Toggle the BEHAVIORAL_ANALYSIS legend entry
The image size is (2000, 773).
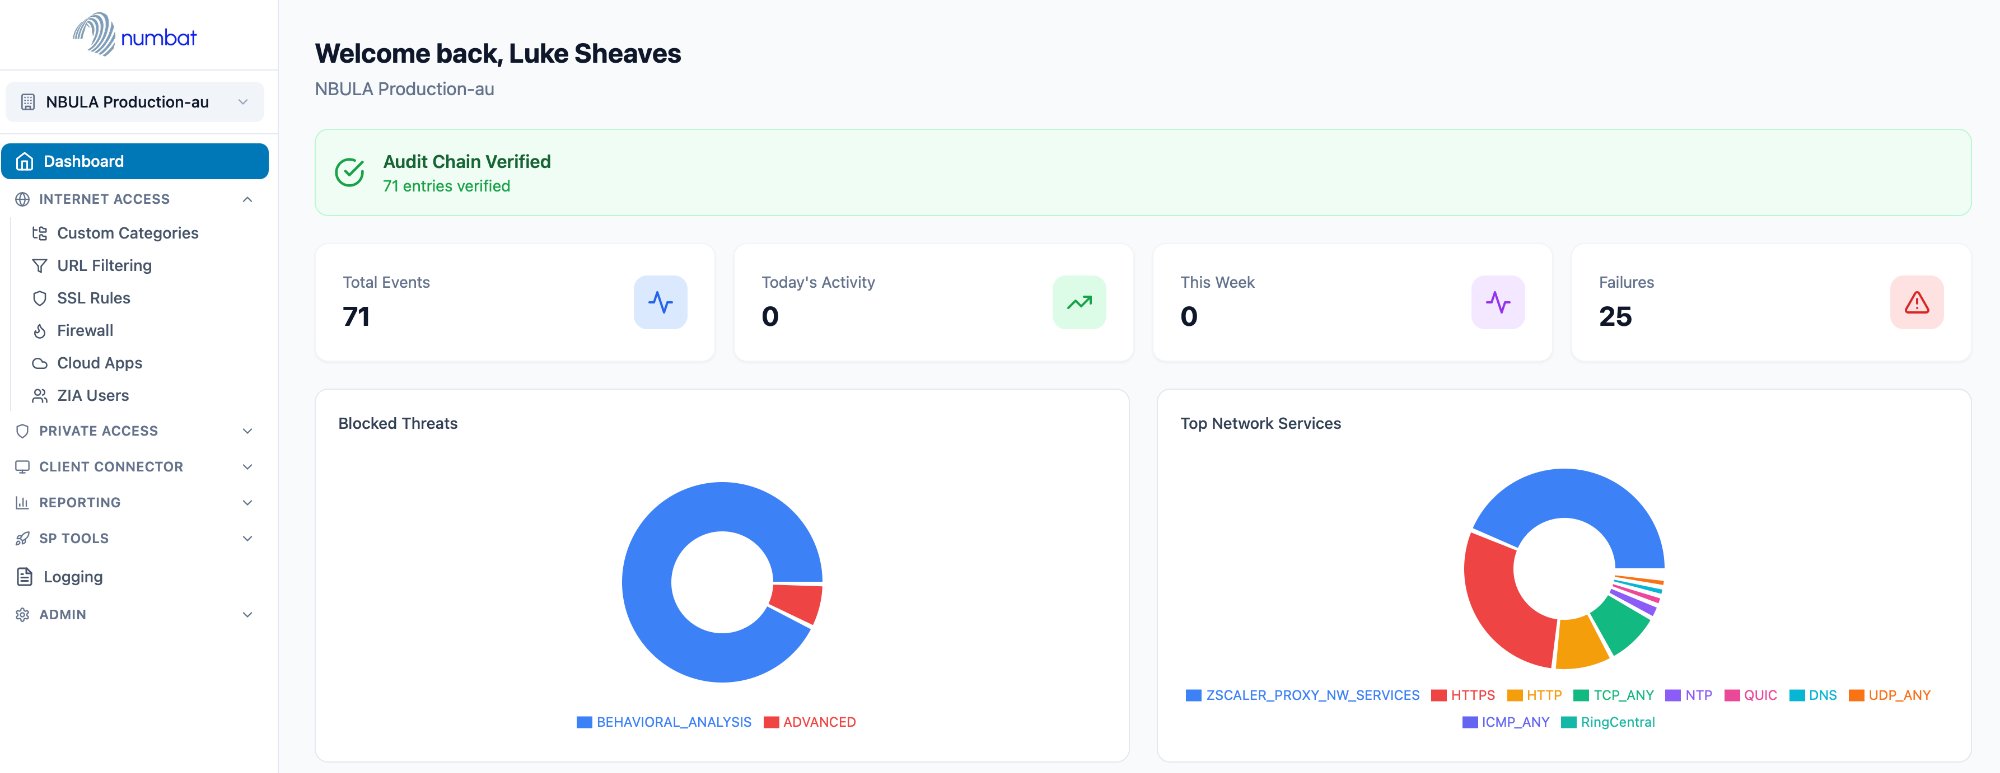pyautogui.click(x=664, y=722)
